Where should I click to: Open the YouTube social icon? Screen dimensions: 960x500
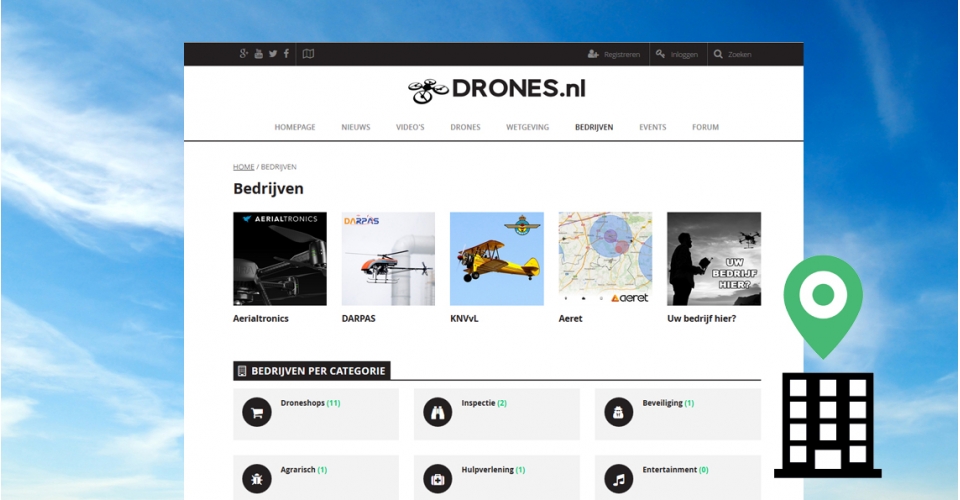click(x=258, y=54)
